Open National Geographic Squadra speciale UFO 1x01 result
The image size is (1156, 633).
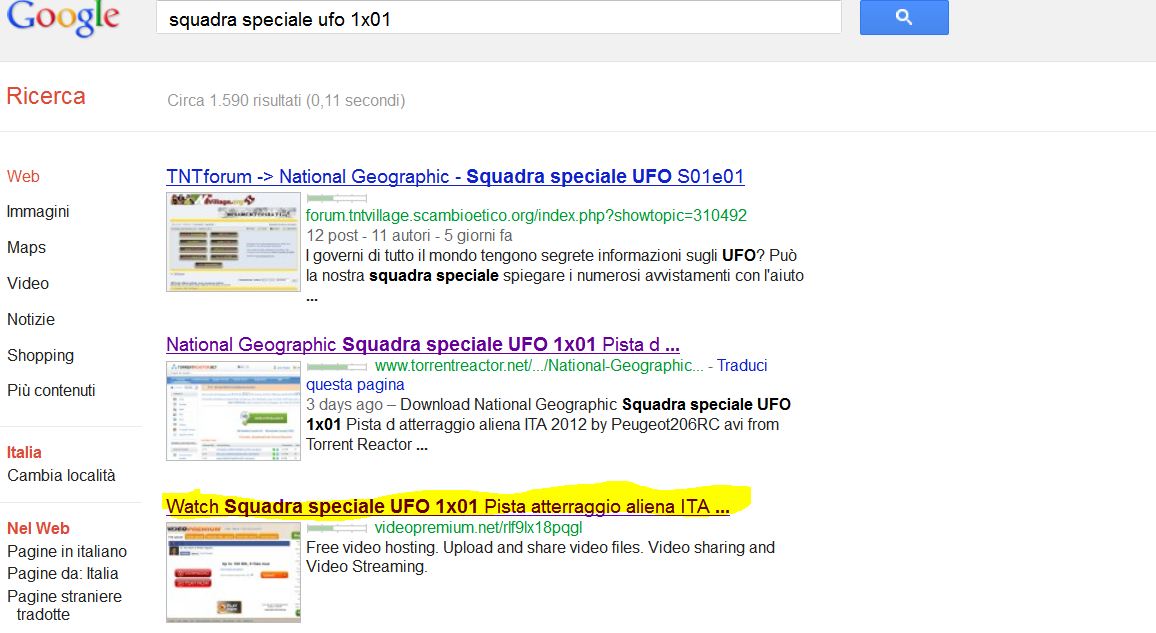[x=422, y=345]
